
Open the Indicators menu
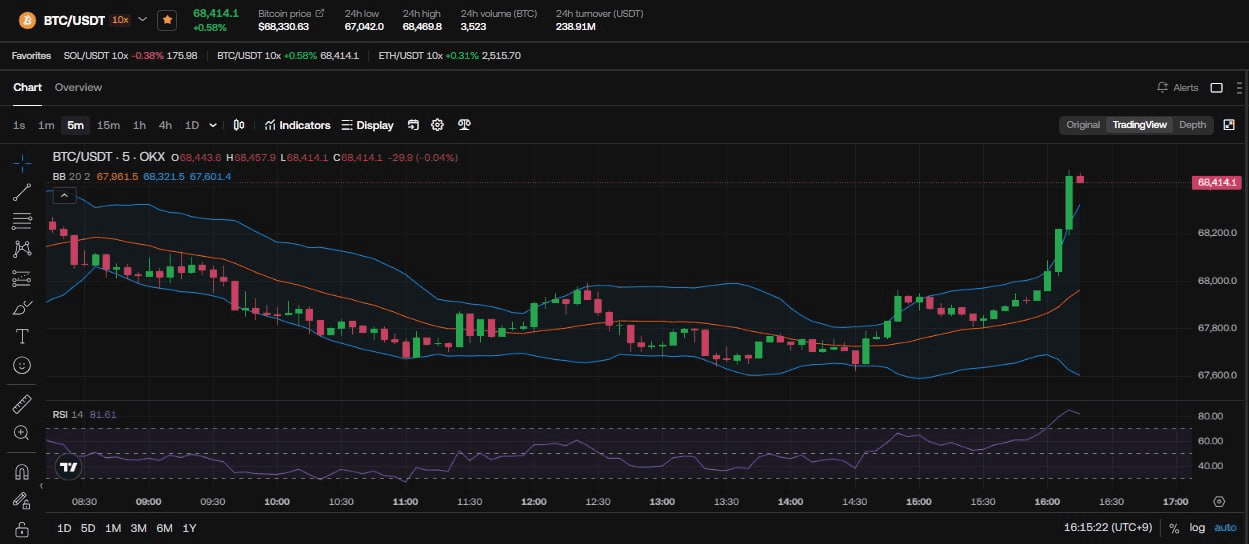pyautogui.click(x=297, y=125)
